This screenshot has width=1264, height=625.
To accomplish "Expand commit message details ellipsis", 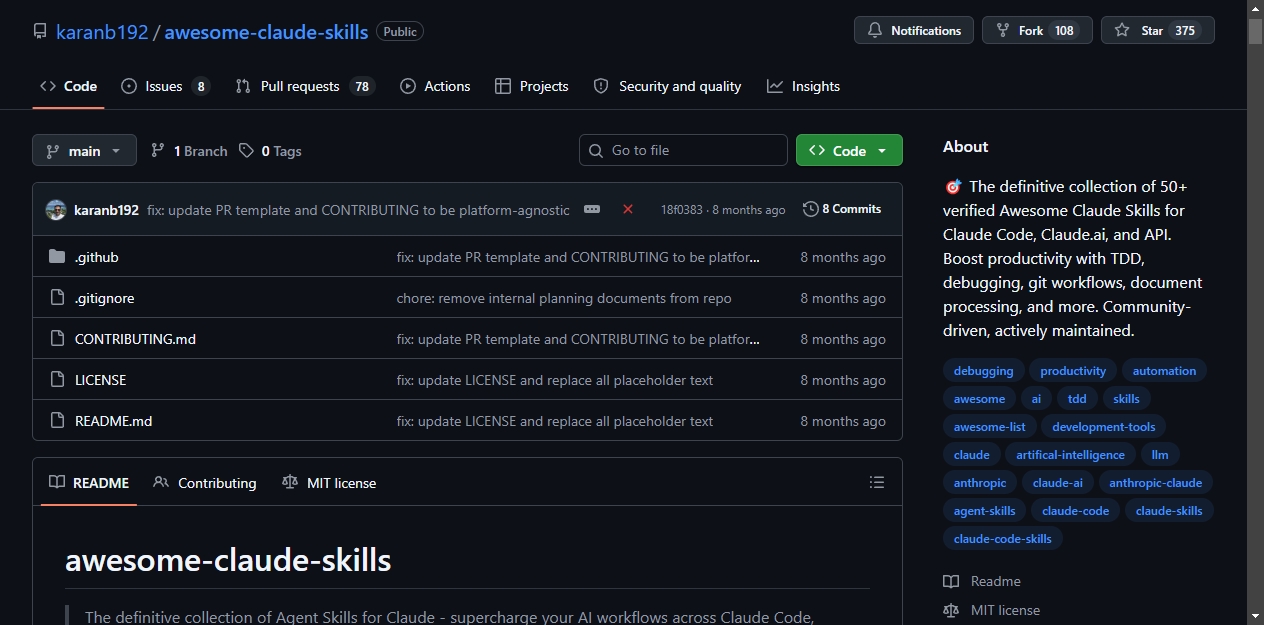I will pos(592,209).
